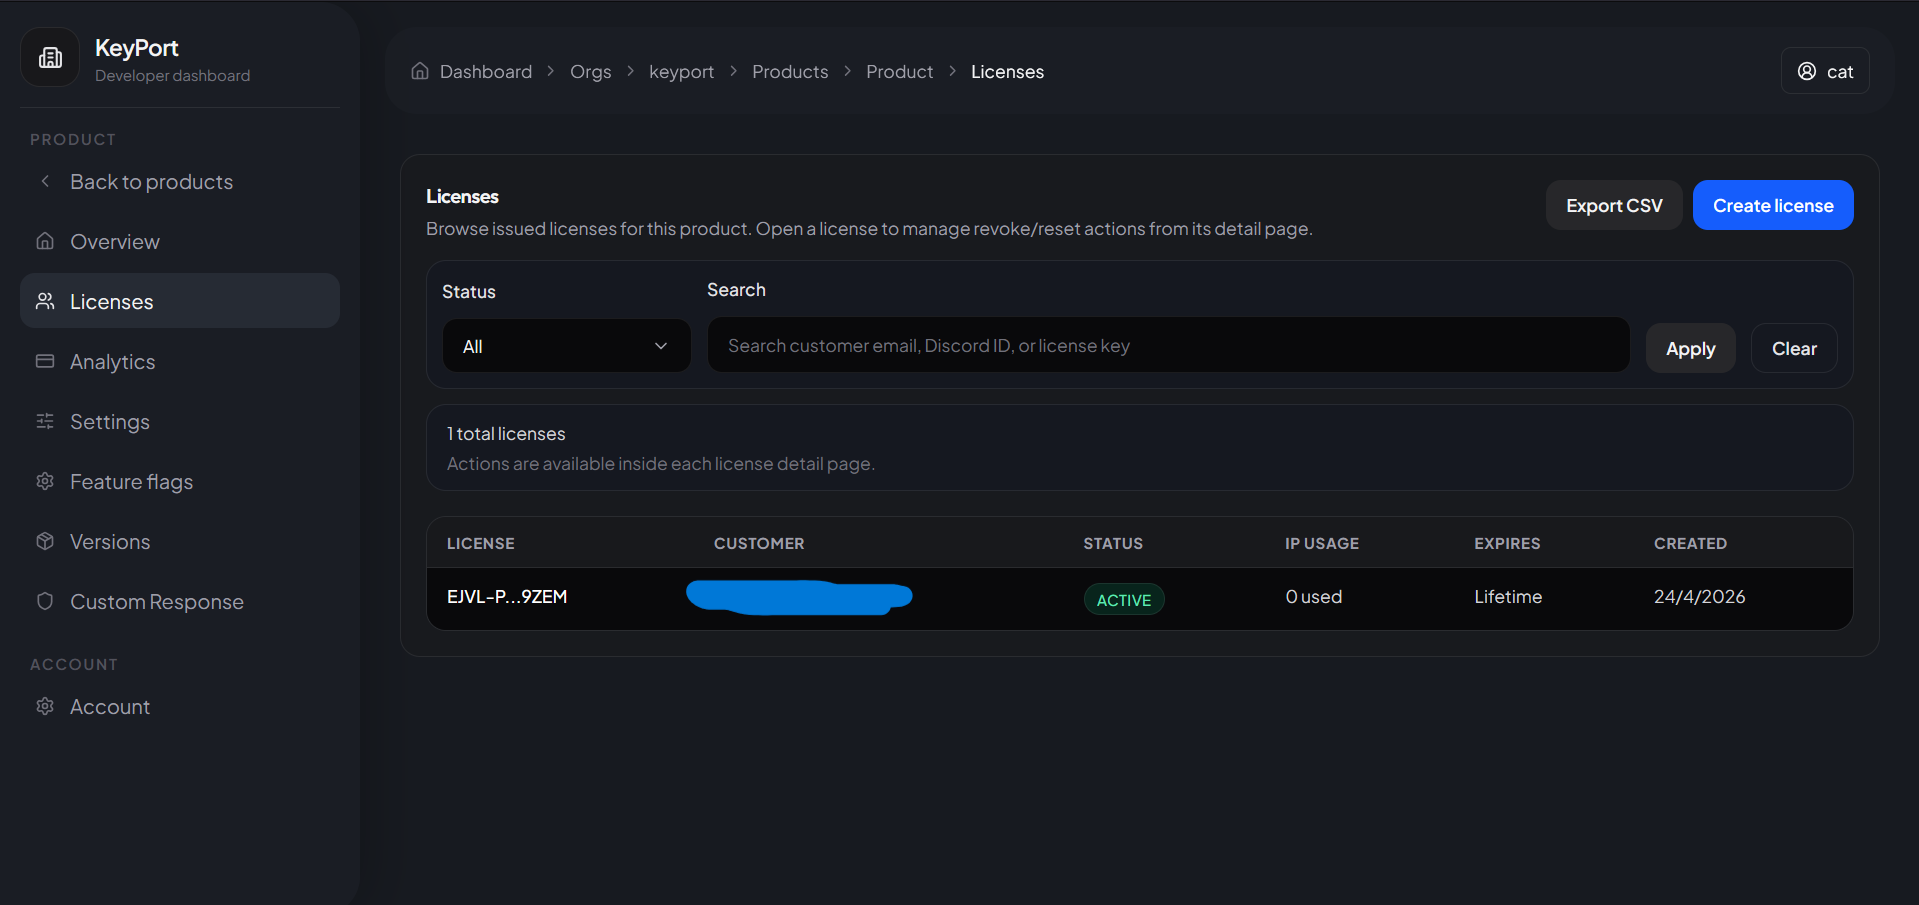Go back using Back to products chevron
The image size is (1919, 905).
[x=45, y=181]
